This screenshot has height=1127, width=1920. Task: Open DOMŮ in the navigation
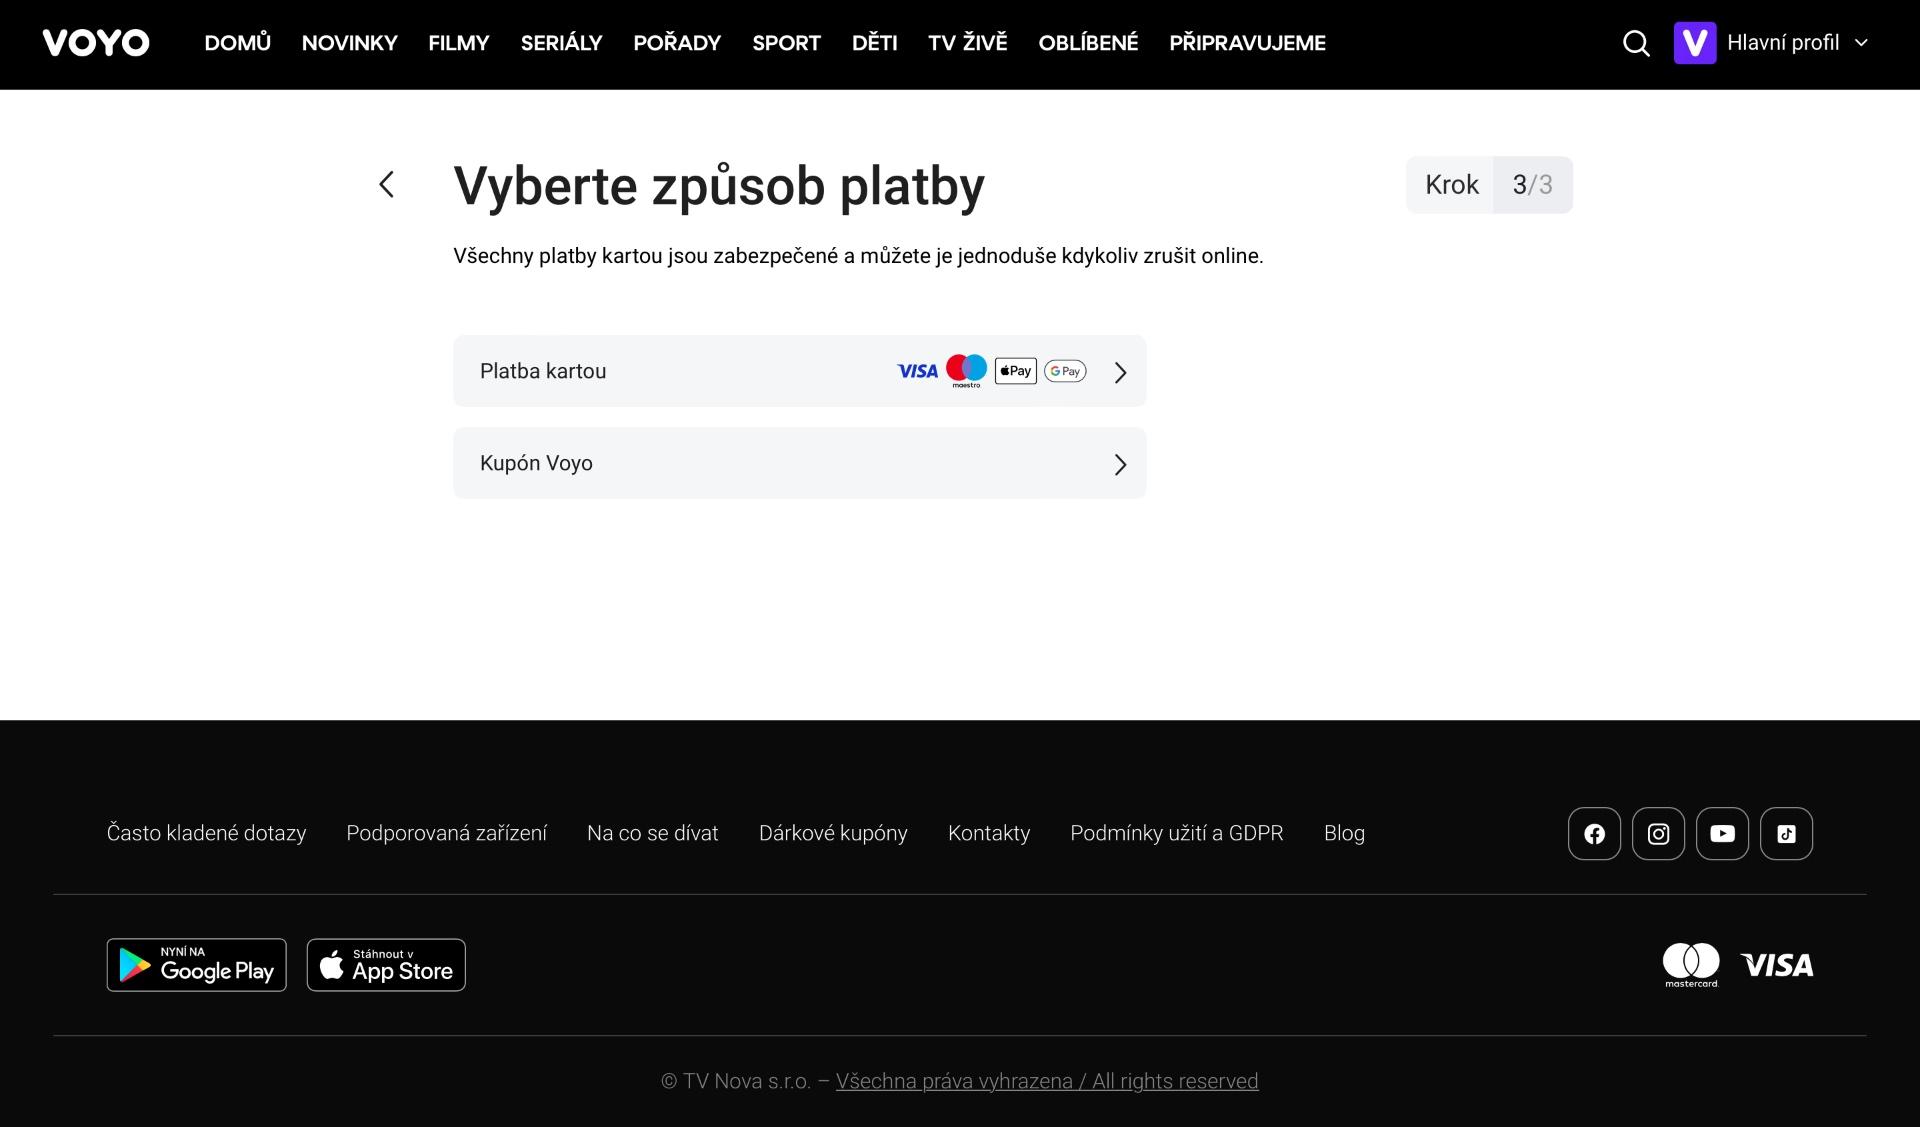pos(238,43)
